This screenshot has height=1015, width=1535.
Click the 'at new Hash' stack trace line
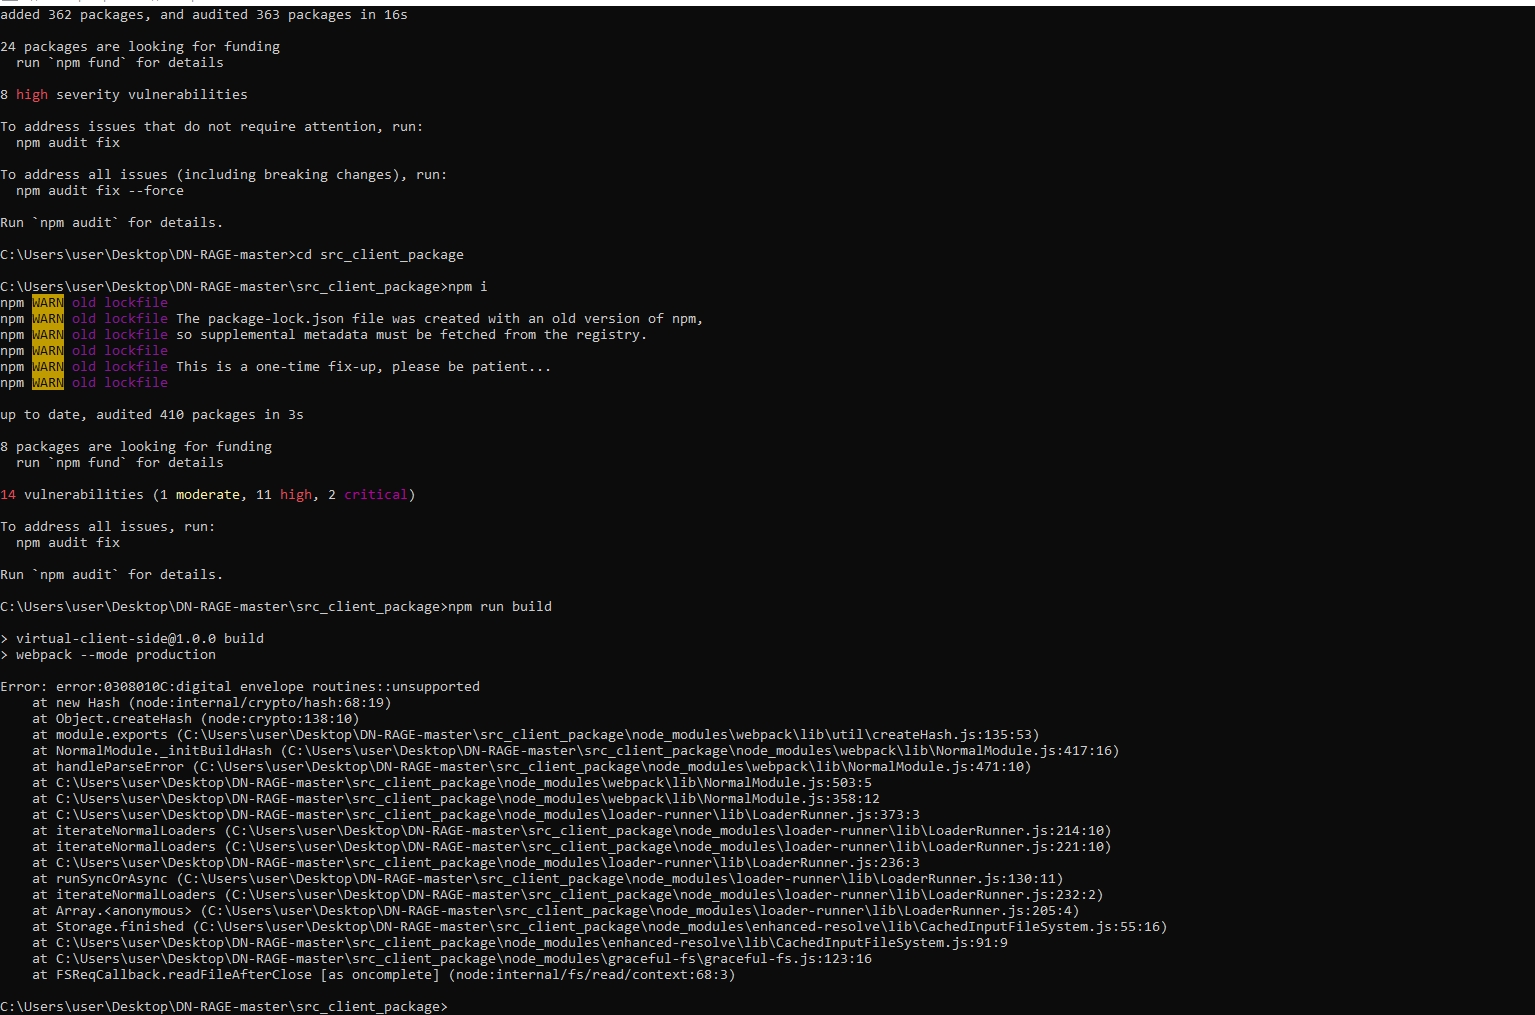click(211, 702)
